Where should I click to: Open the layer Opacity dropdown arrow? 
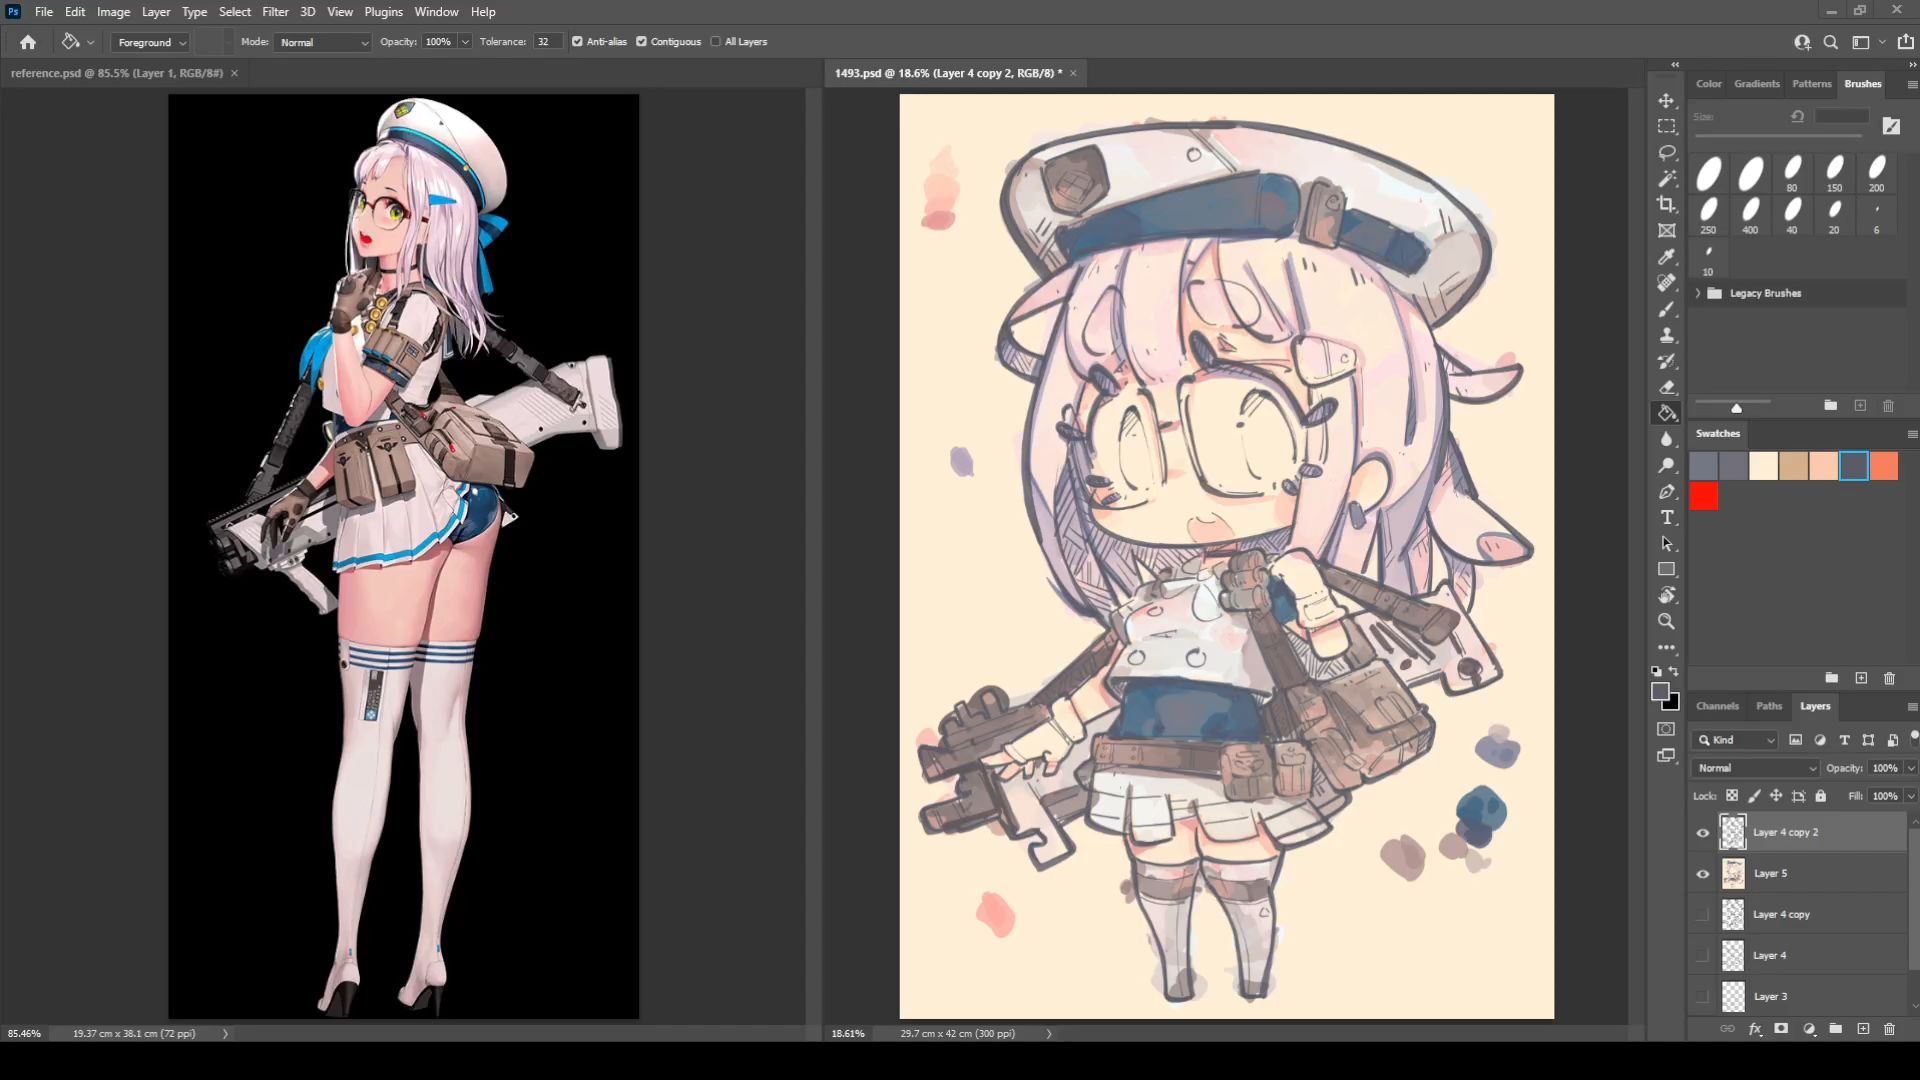pyautogui.click(x=1911, y=768)
